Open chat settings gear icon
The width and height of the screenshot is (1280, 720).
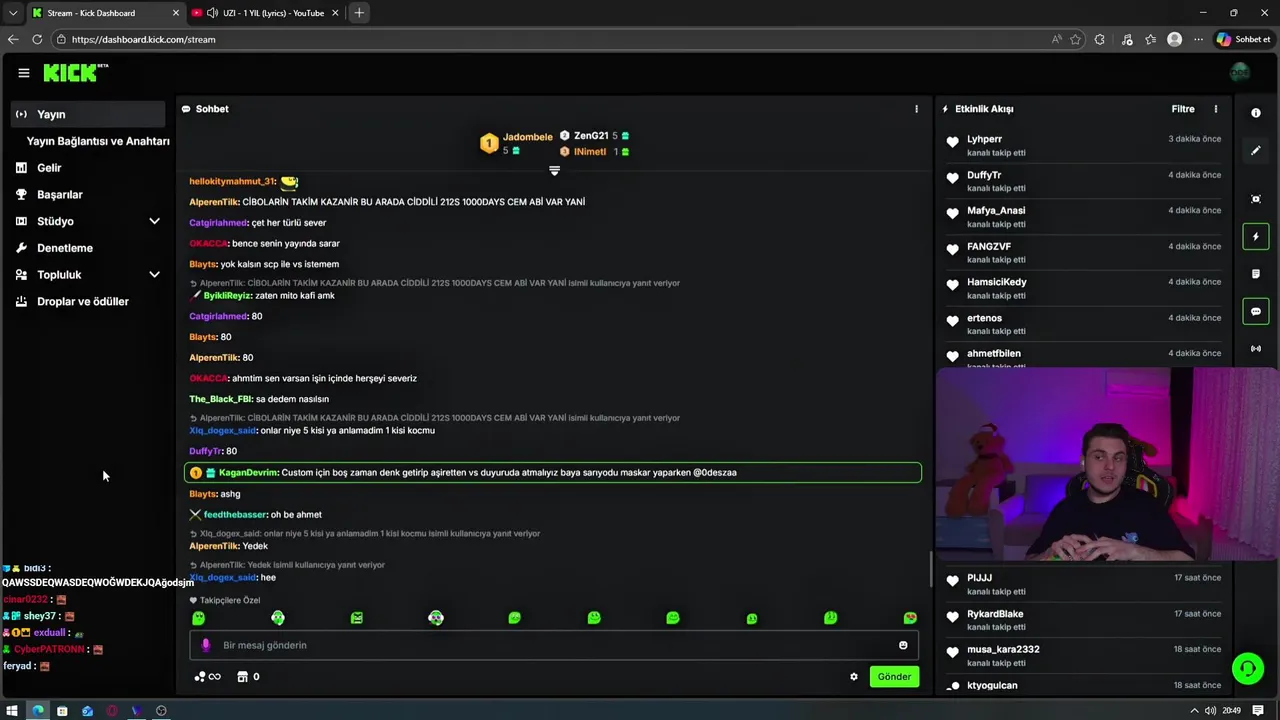click(x=854, y=677)
